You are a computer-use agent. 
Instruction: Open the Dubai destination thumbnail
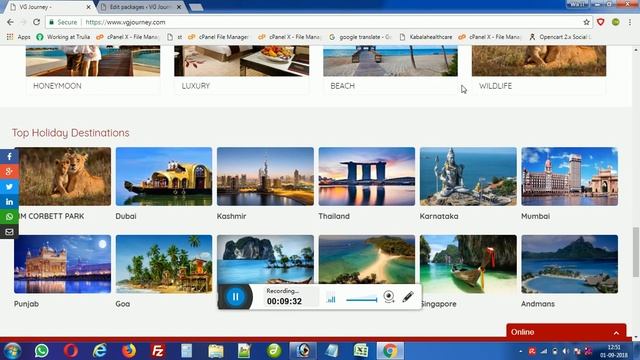pyautogui.click(x=164, y=176)
